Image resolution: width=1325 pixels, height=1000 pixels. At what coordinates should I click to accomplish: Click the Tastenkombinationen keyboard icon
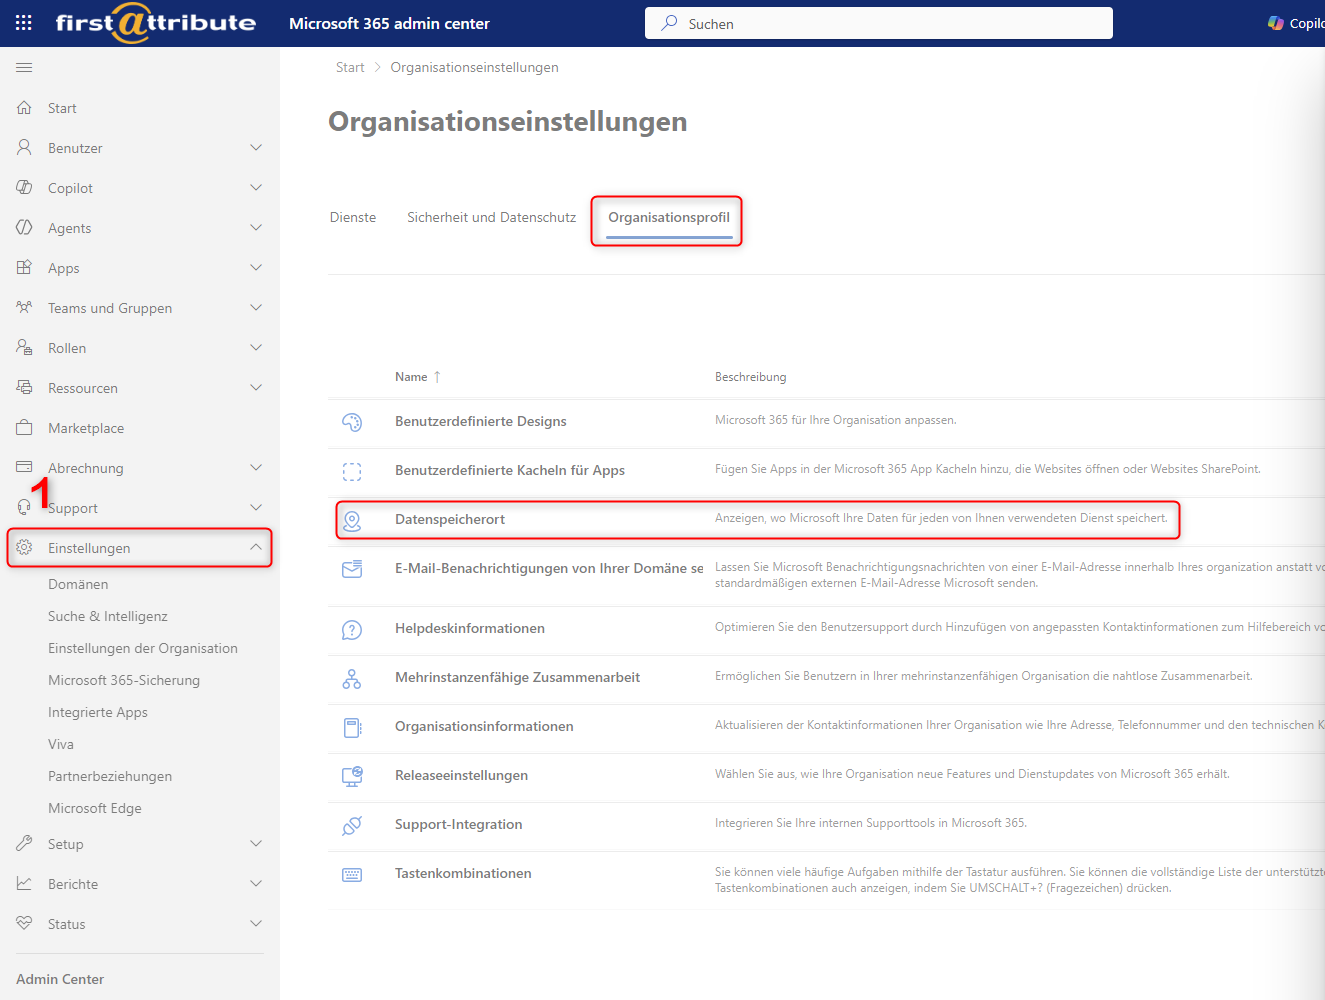(x=352, y=874)
